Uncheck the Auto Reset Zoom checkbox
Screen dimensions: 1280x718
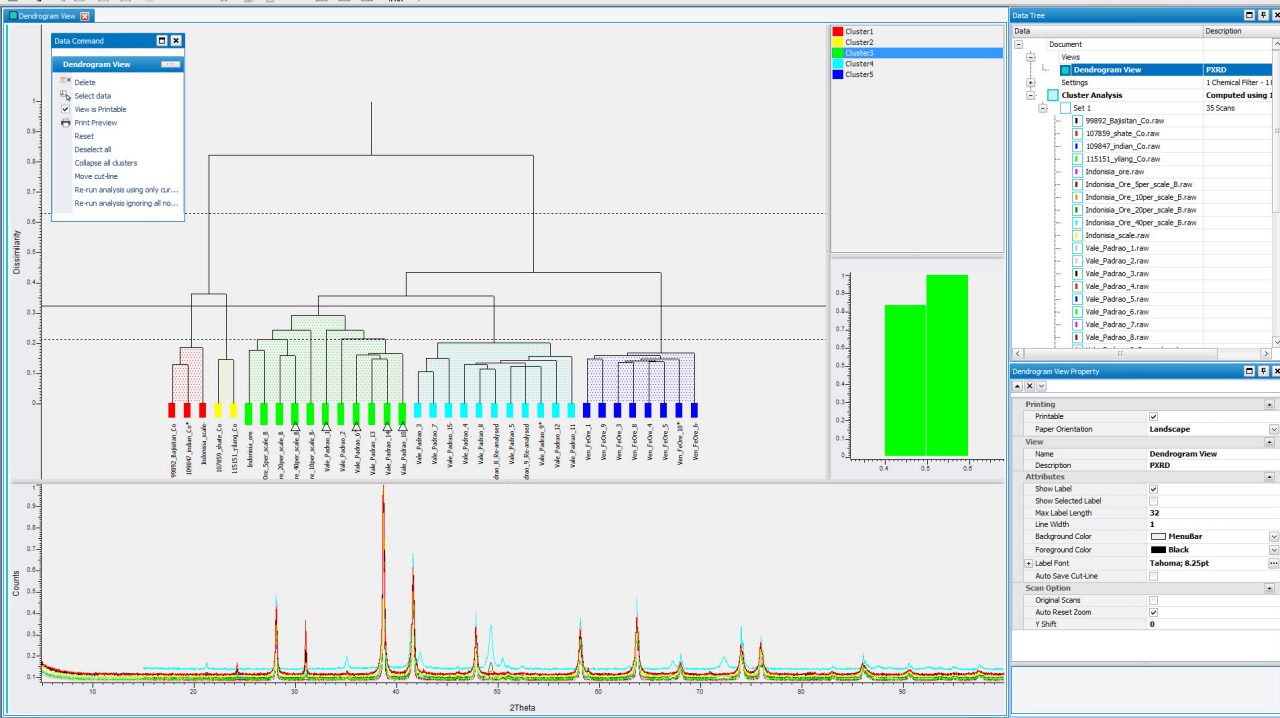tap(1153, 612)
